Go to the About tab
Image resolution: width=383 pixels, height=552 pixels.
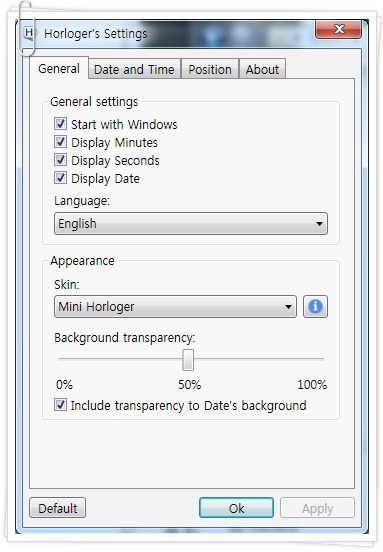point(262,69)
